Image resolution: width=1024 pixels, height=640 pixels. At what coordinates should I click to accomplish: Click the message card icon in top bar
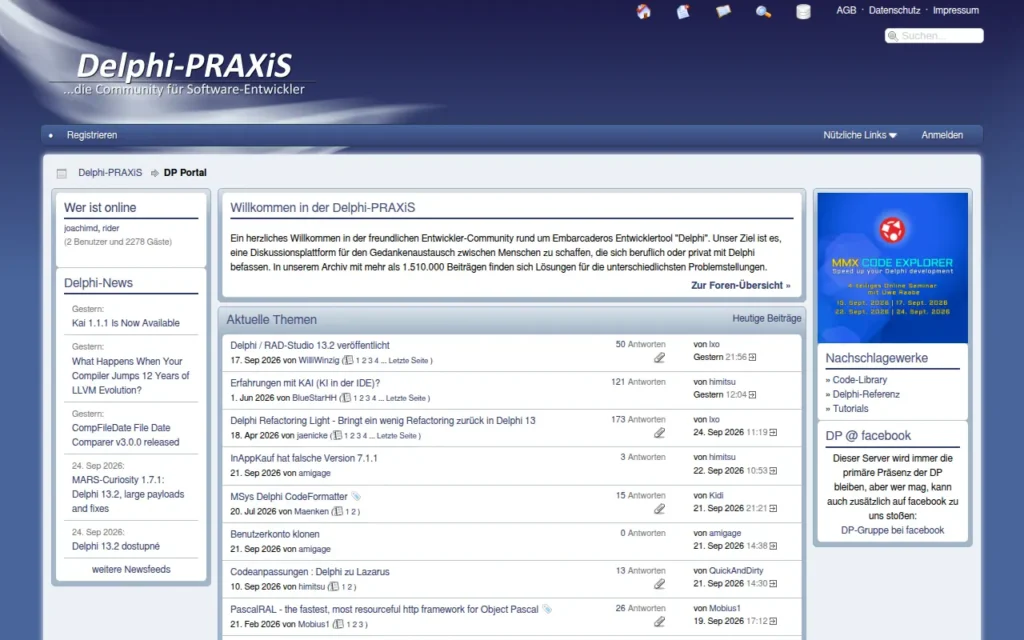pyautogui.click(x=723, y=11)
